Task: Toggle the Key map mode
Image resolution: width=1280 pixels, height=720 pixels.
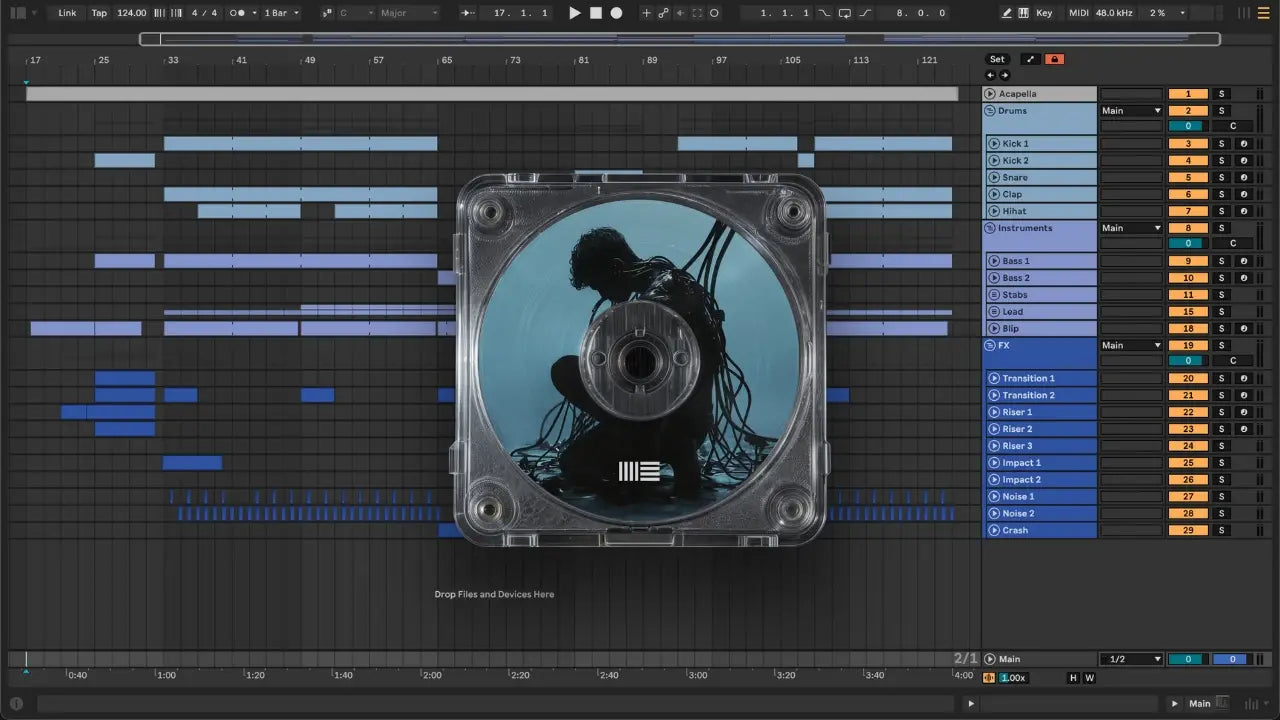Action: 1044,13
